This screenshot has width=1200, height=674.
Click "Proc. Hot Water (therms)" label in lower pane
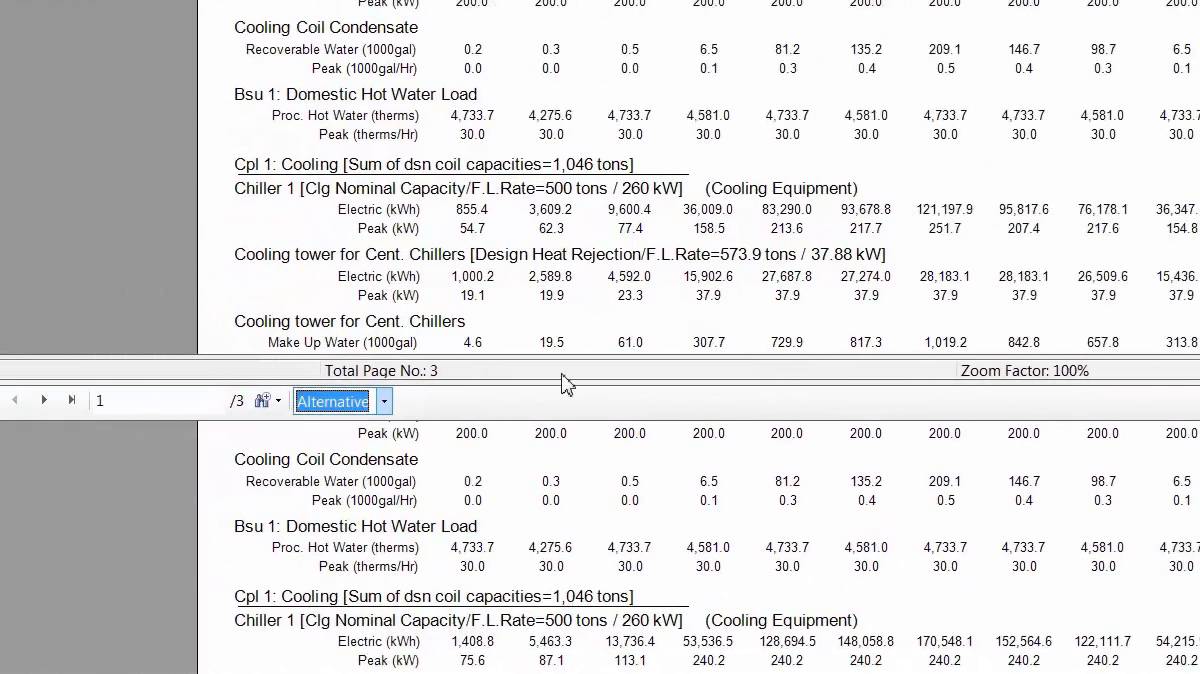346,547
